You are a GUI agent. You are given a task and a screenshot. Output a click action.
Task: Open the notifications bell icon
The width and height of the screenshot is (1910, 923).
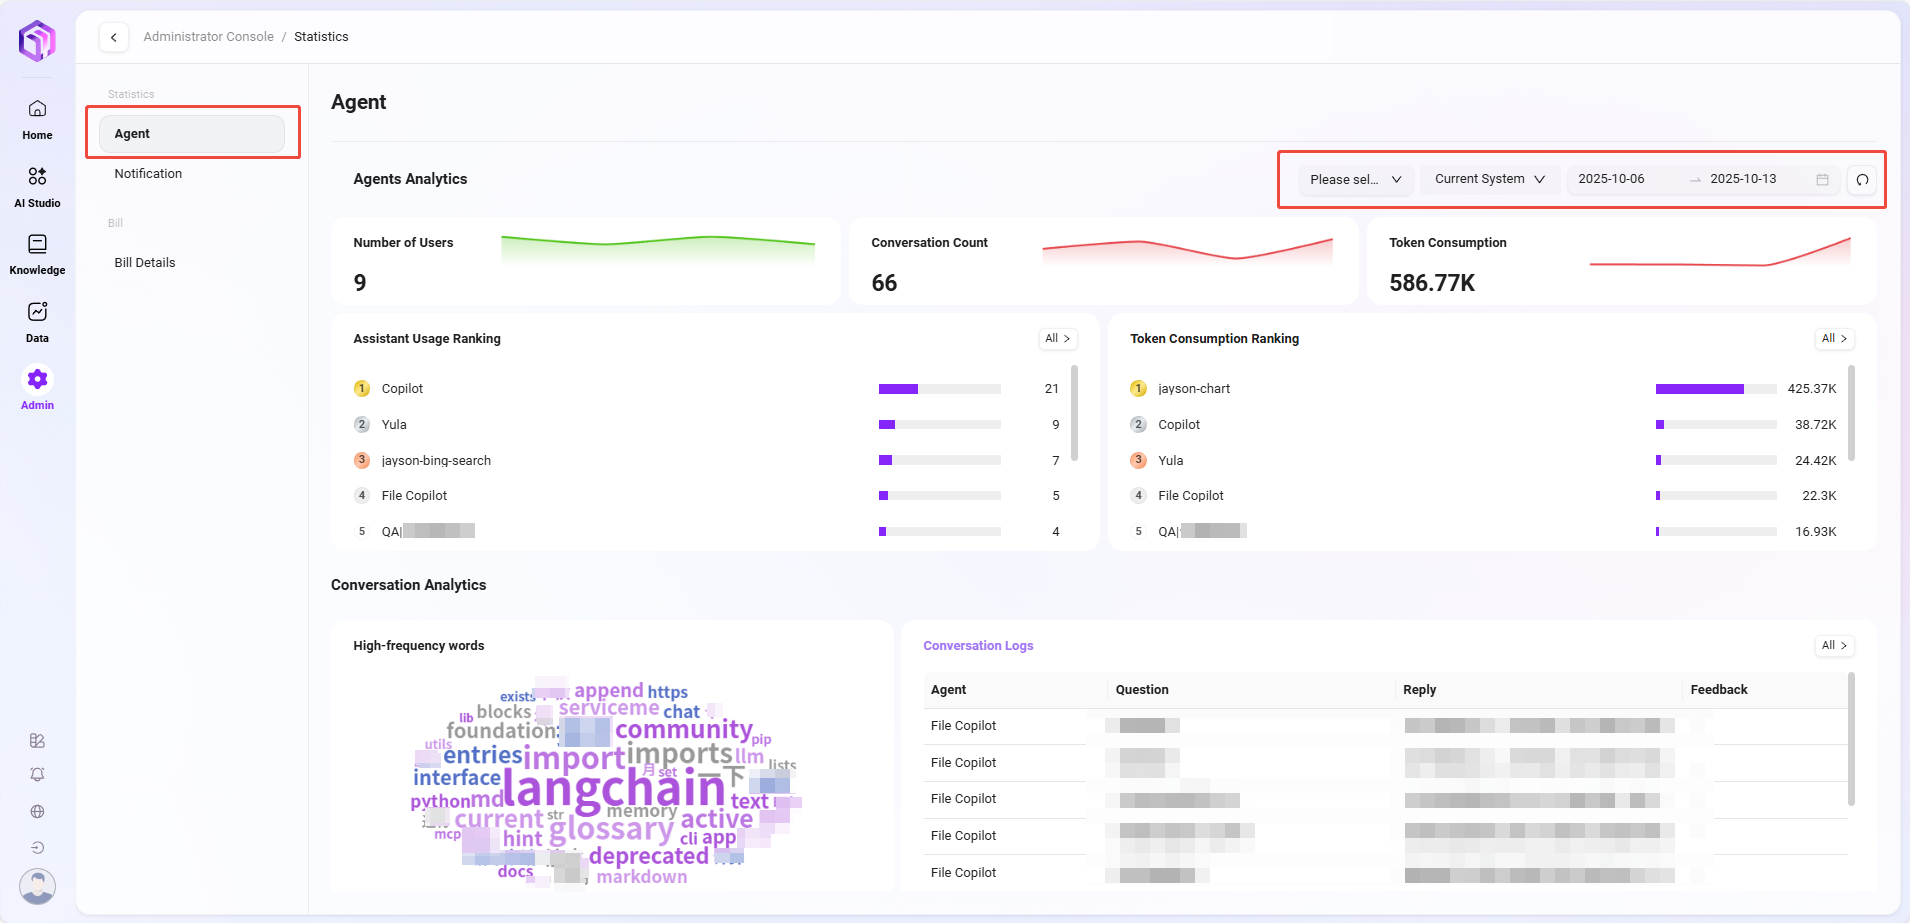coord(37,775)
